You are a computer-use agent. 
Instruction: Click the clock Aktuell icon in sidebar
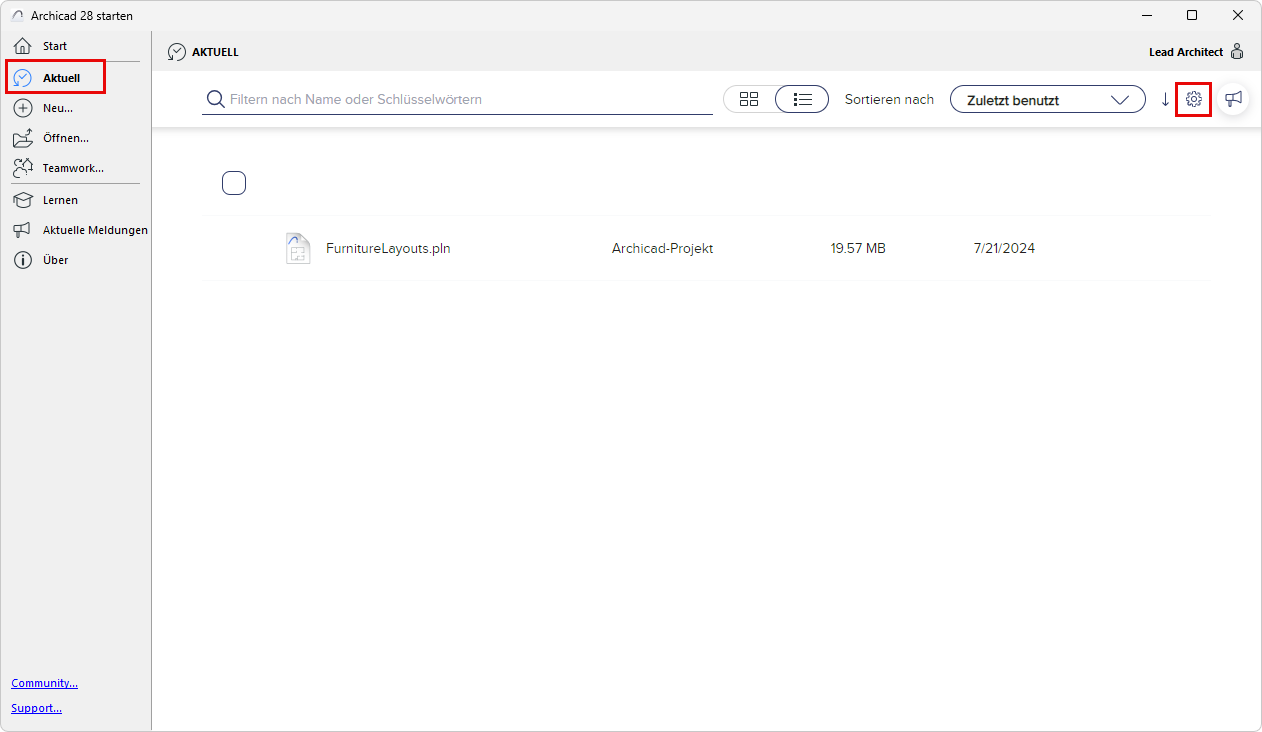pos(23,77)
